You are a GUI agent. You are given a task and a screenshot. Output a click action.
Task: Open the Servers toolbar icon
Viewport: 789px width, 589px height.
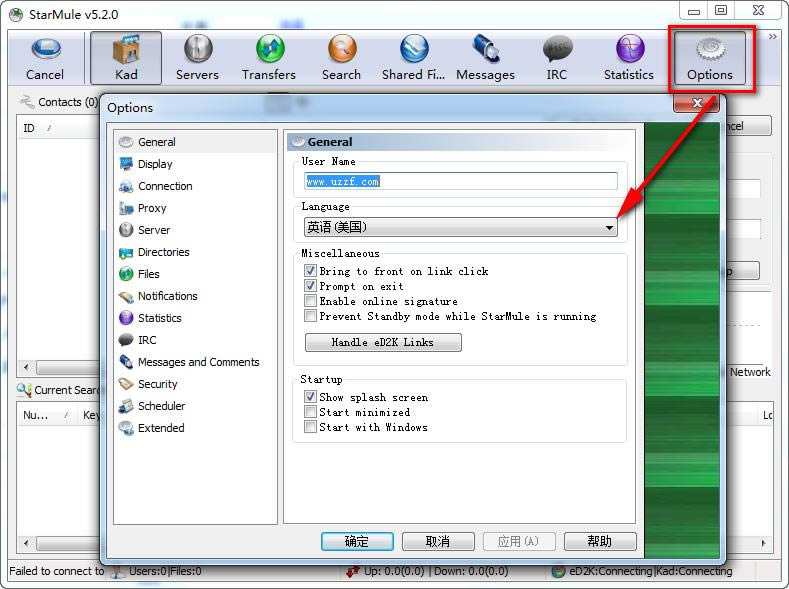pyautogui.click(x=197, y=58)
